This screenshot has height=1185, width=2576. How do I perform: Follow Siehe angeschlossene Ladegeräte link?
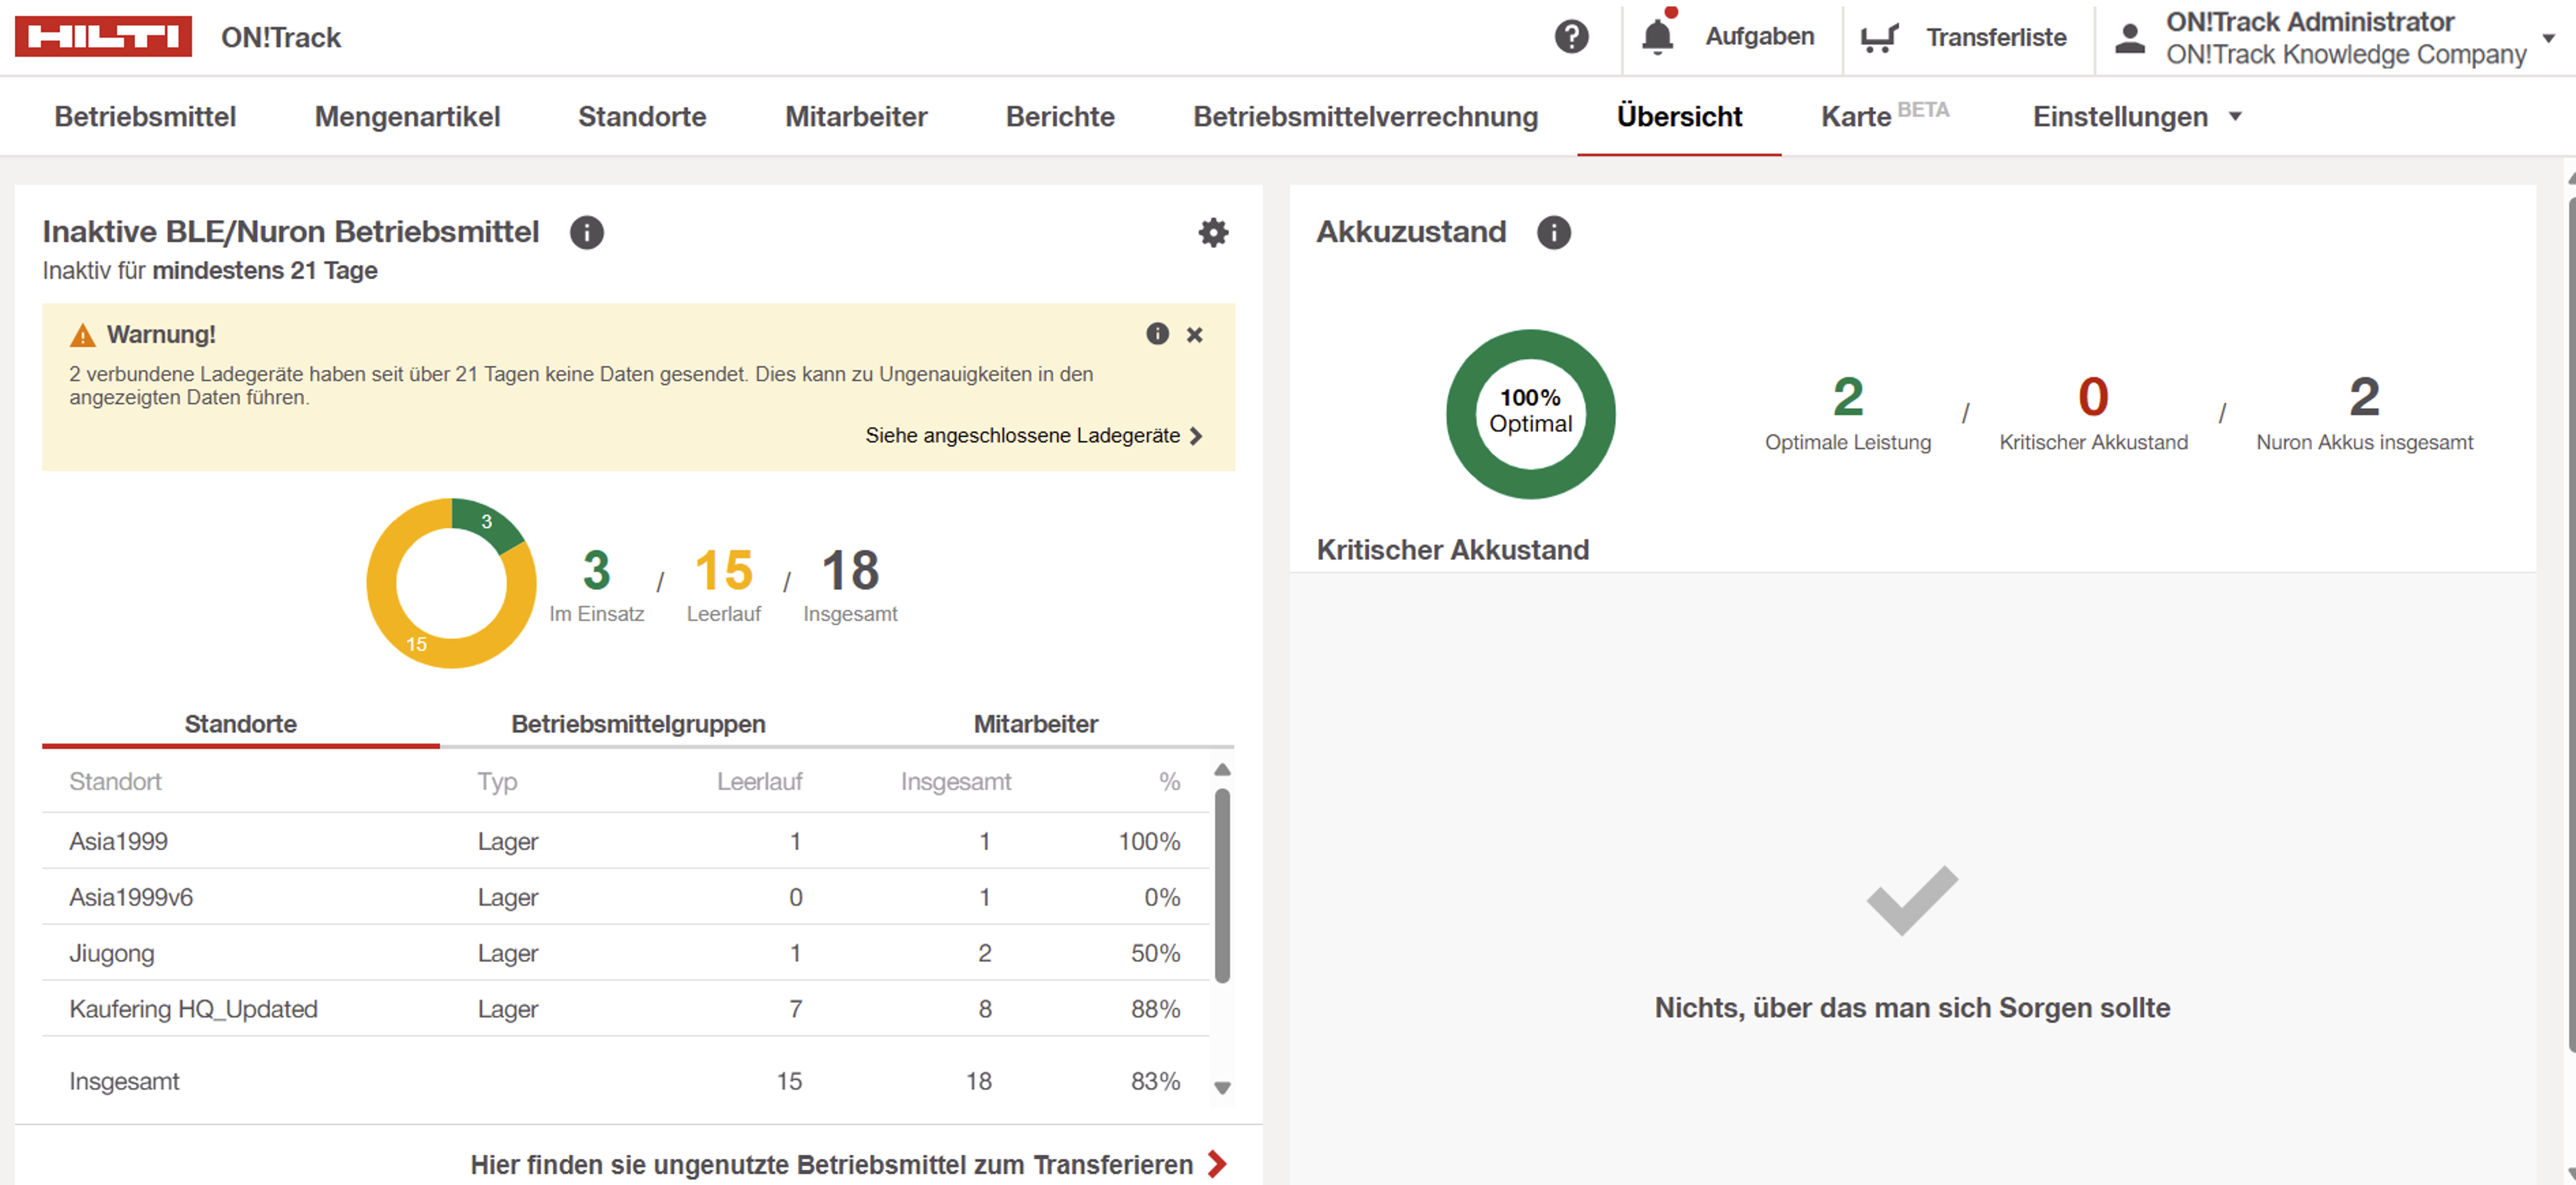(1033, 435)
